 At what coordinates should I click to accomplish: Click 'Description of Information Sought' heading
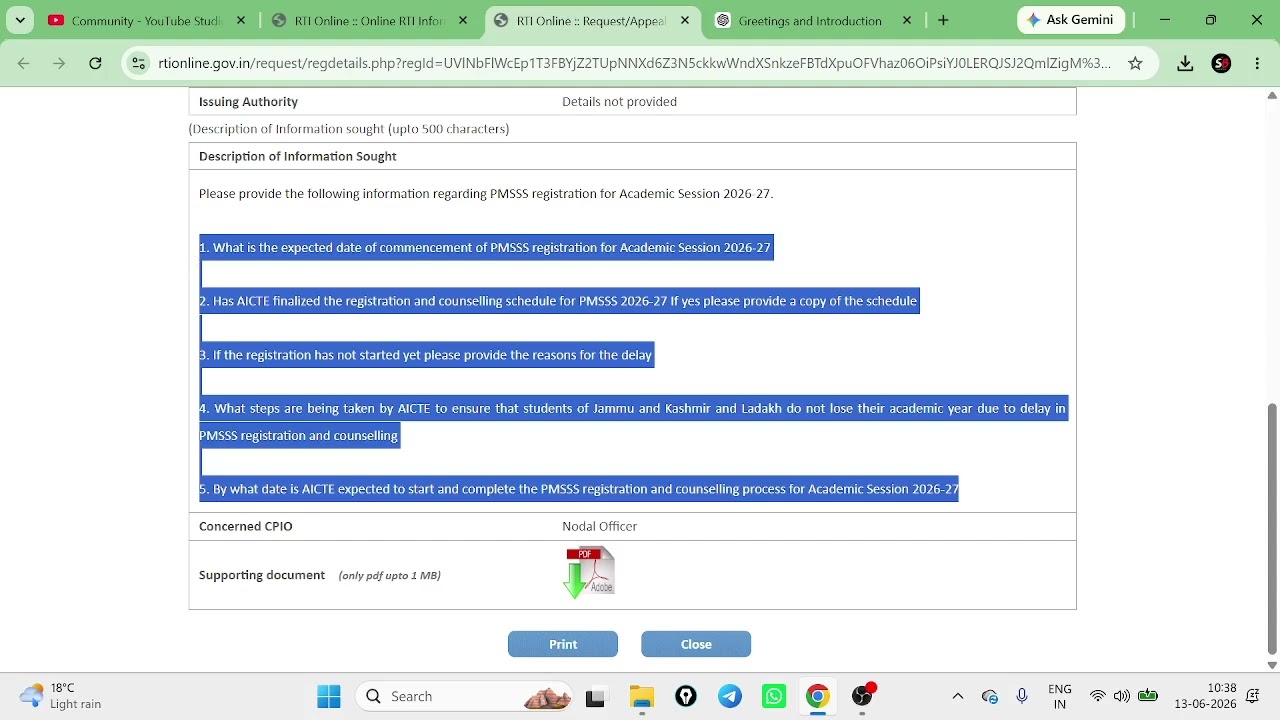[x=297, y=156]
